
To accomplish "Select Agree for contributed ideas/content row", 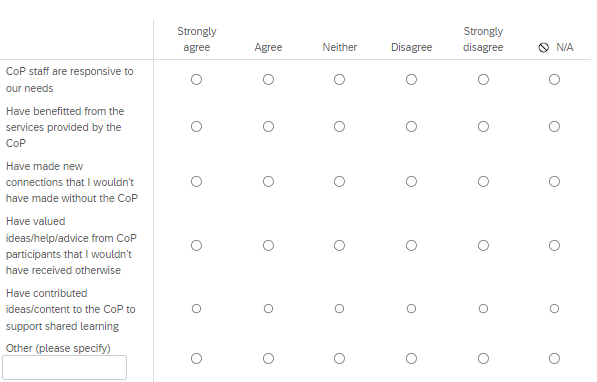I will coord(268,308).
